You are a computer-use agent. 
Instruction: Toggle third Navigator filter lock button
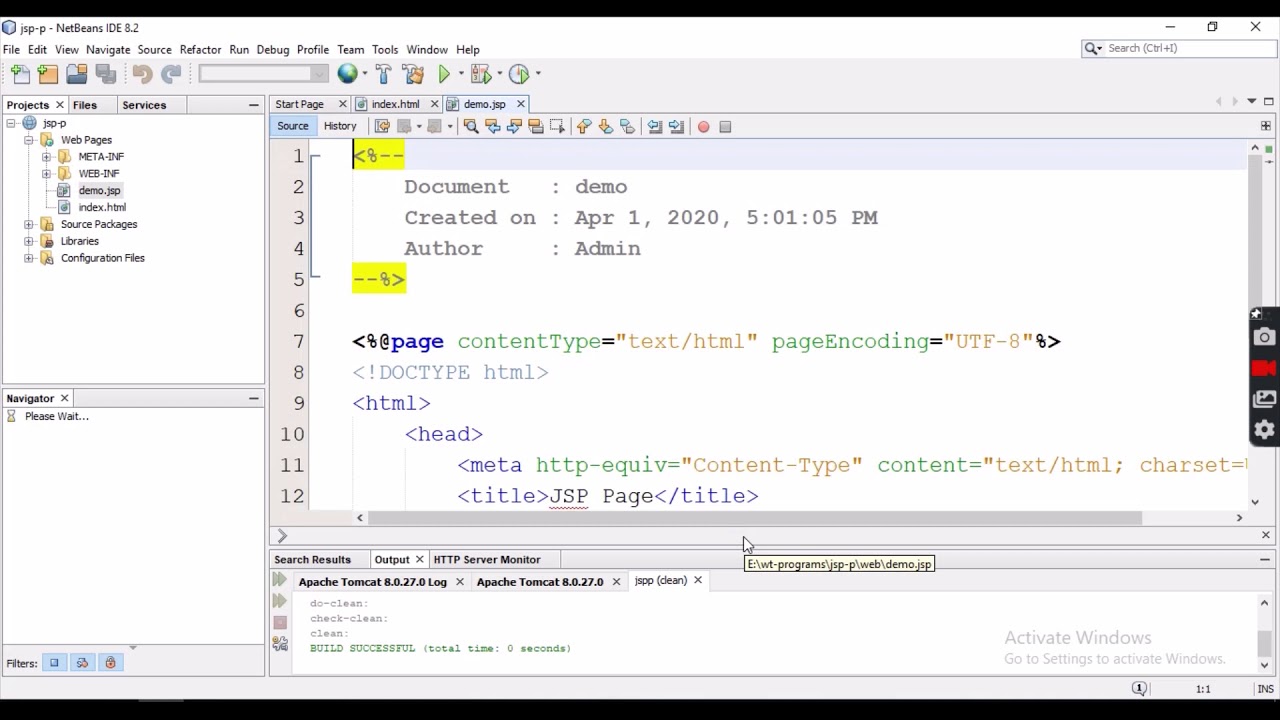click(x=110, y=663)
